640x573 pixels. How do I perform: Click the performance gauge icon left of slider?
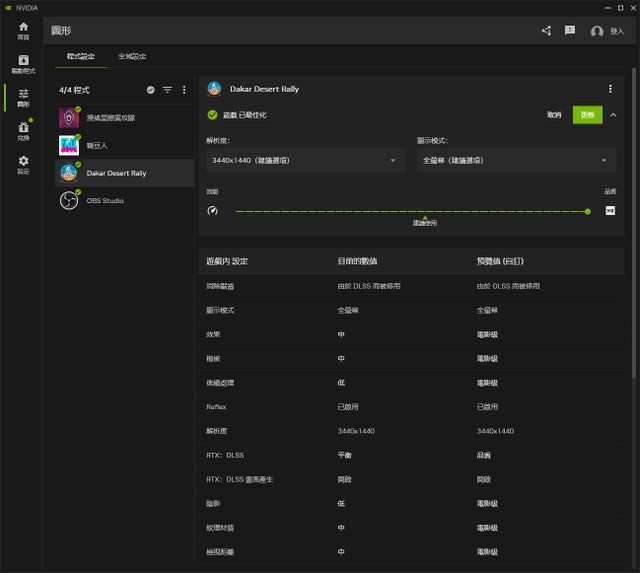(213, 211)
